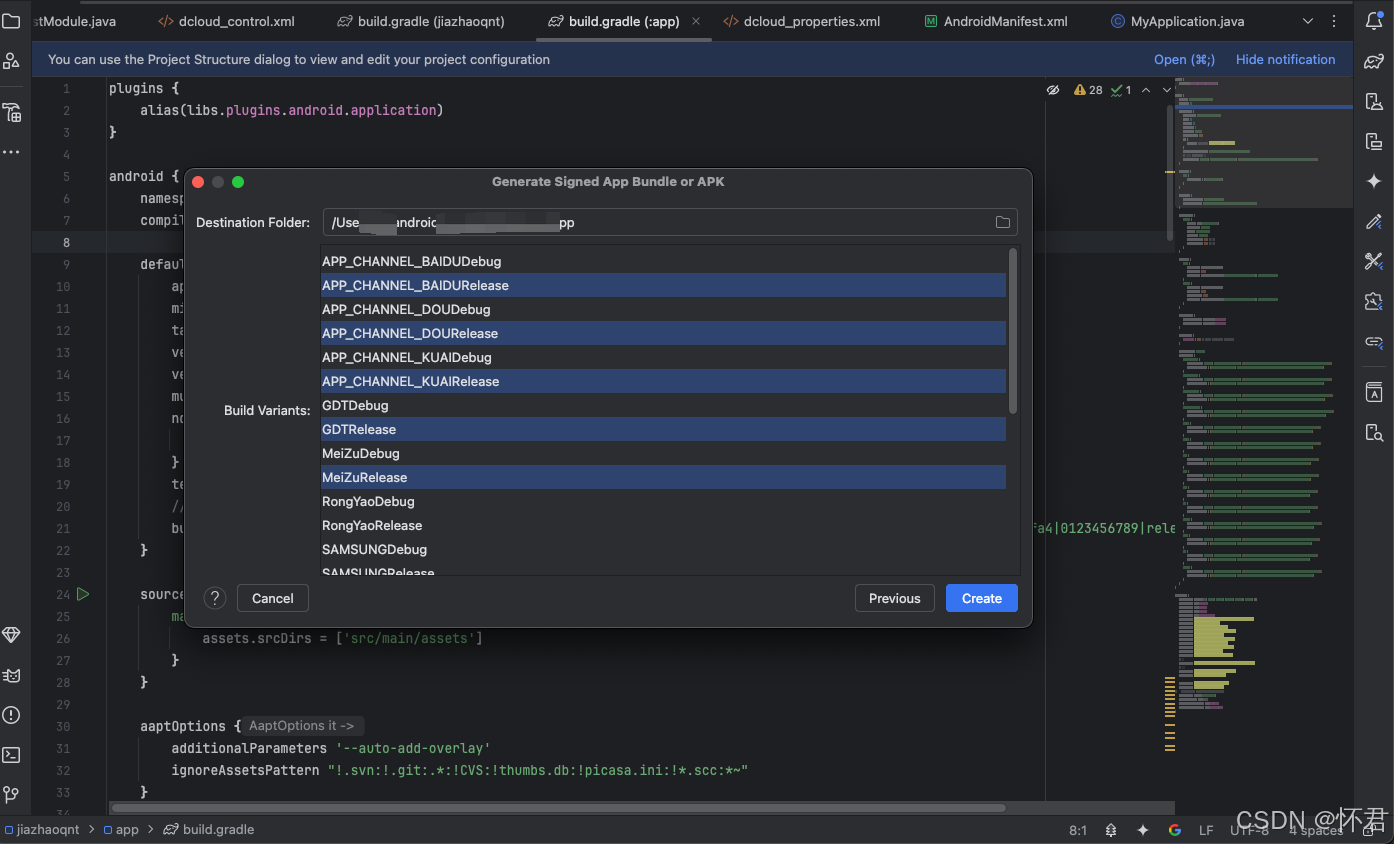Select RongYaoDebug variant

[663, 501]
